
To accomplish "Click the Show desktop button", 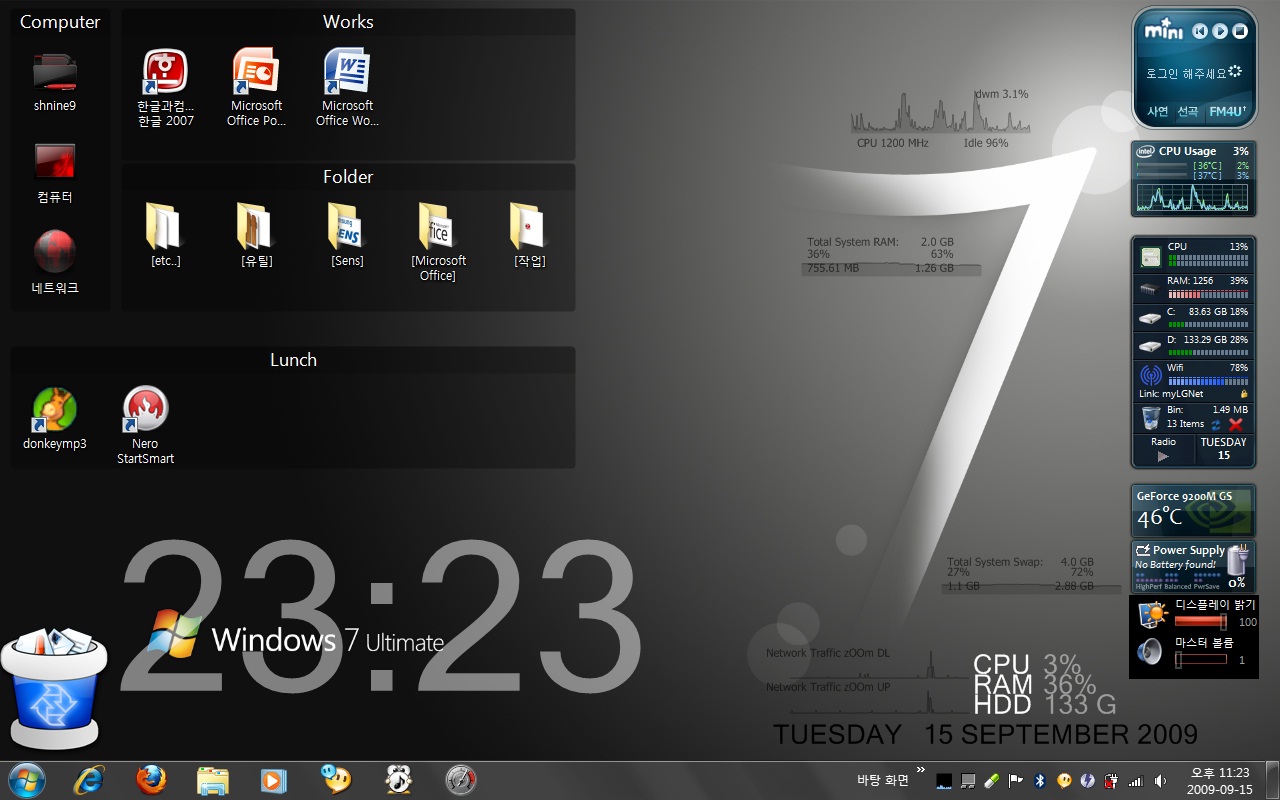I will click(x=1271, y=780).
